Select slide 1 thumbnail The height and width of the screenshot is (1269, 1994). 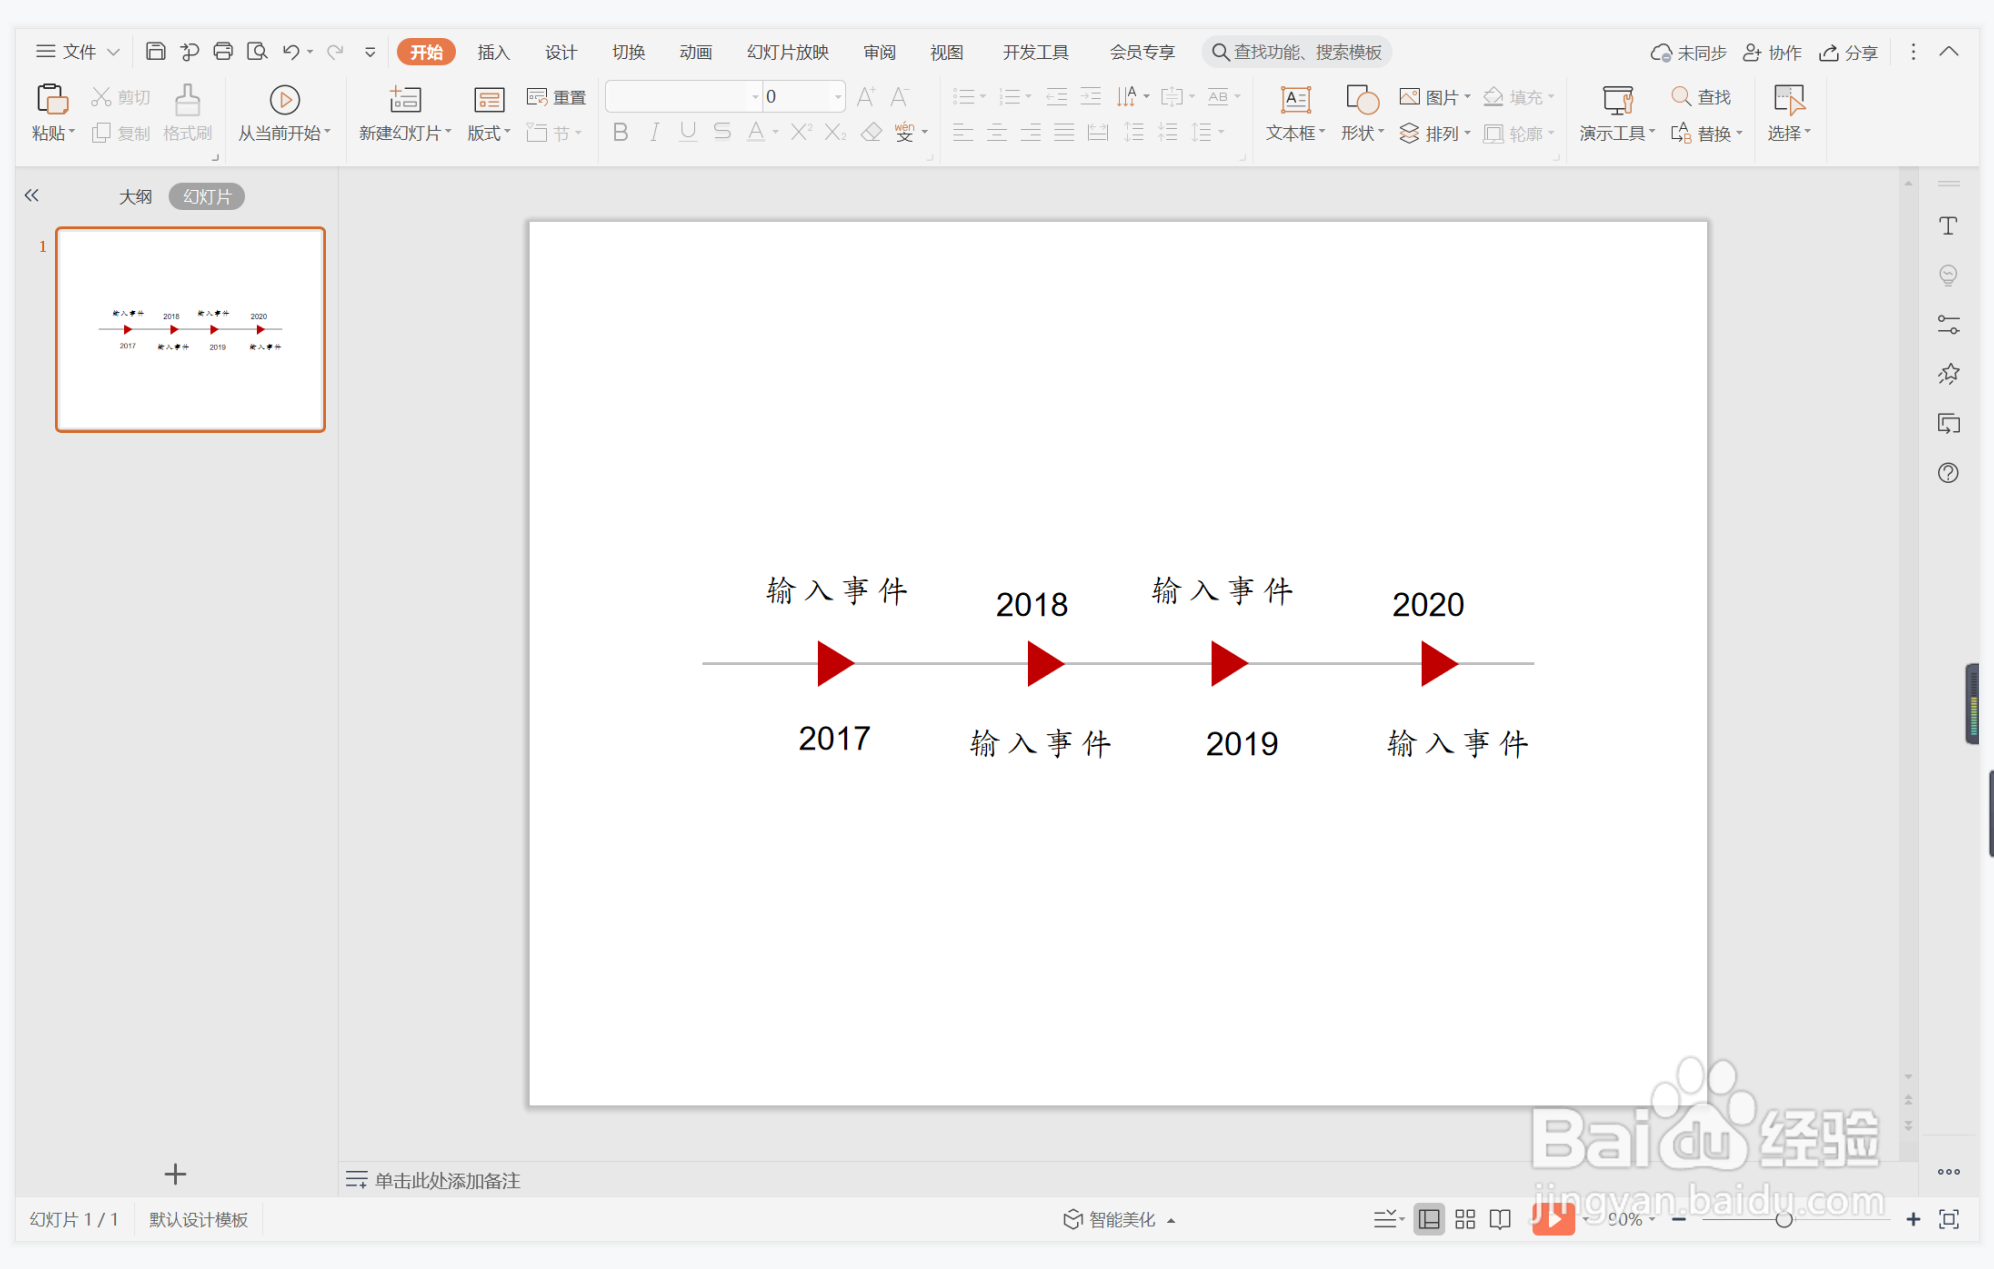pyautogui.click(x=190, y=329)
